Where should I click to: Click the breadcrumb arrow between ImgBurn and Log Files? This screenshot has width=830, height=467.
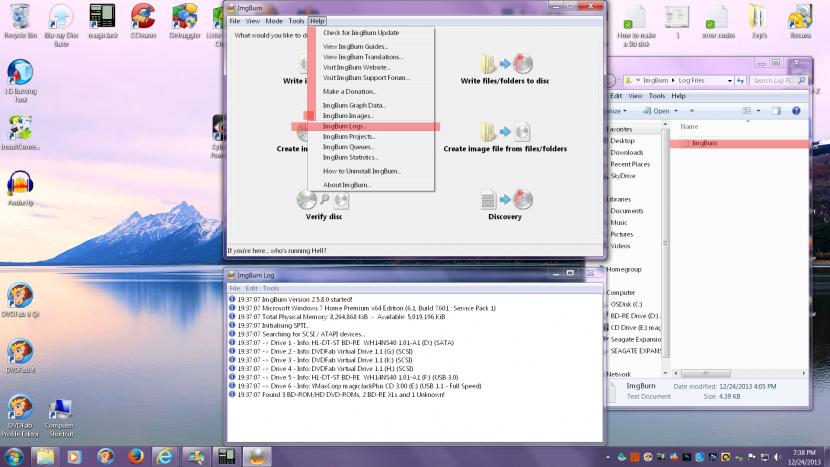[673, 80]
